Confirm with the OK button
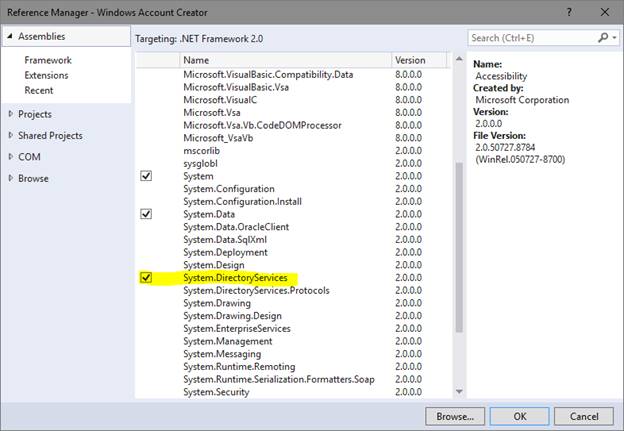Image resolution: width=624 pixels, height=431 pixels. (x=520, y=415)
